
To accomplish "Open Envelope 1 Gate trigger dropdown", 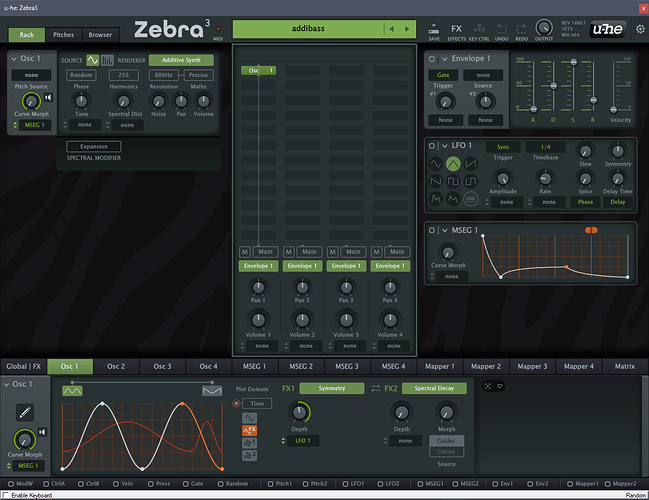I will (443, 75).
